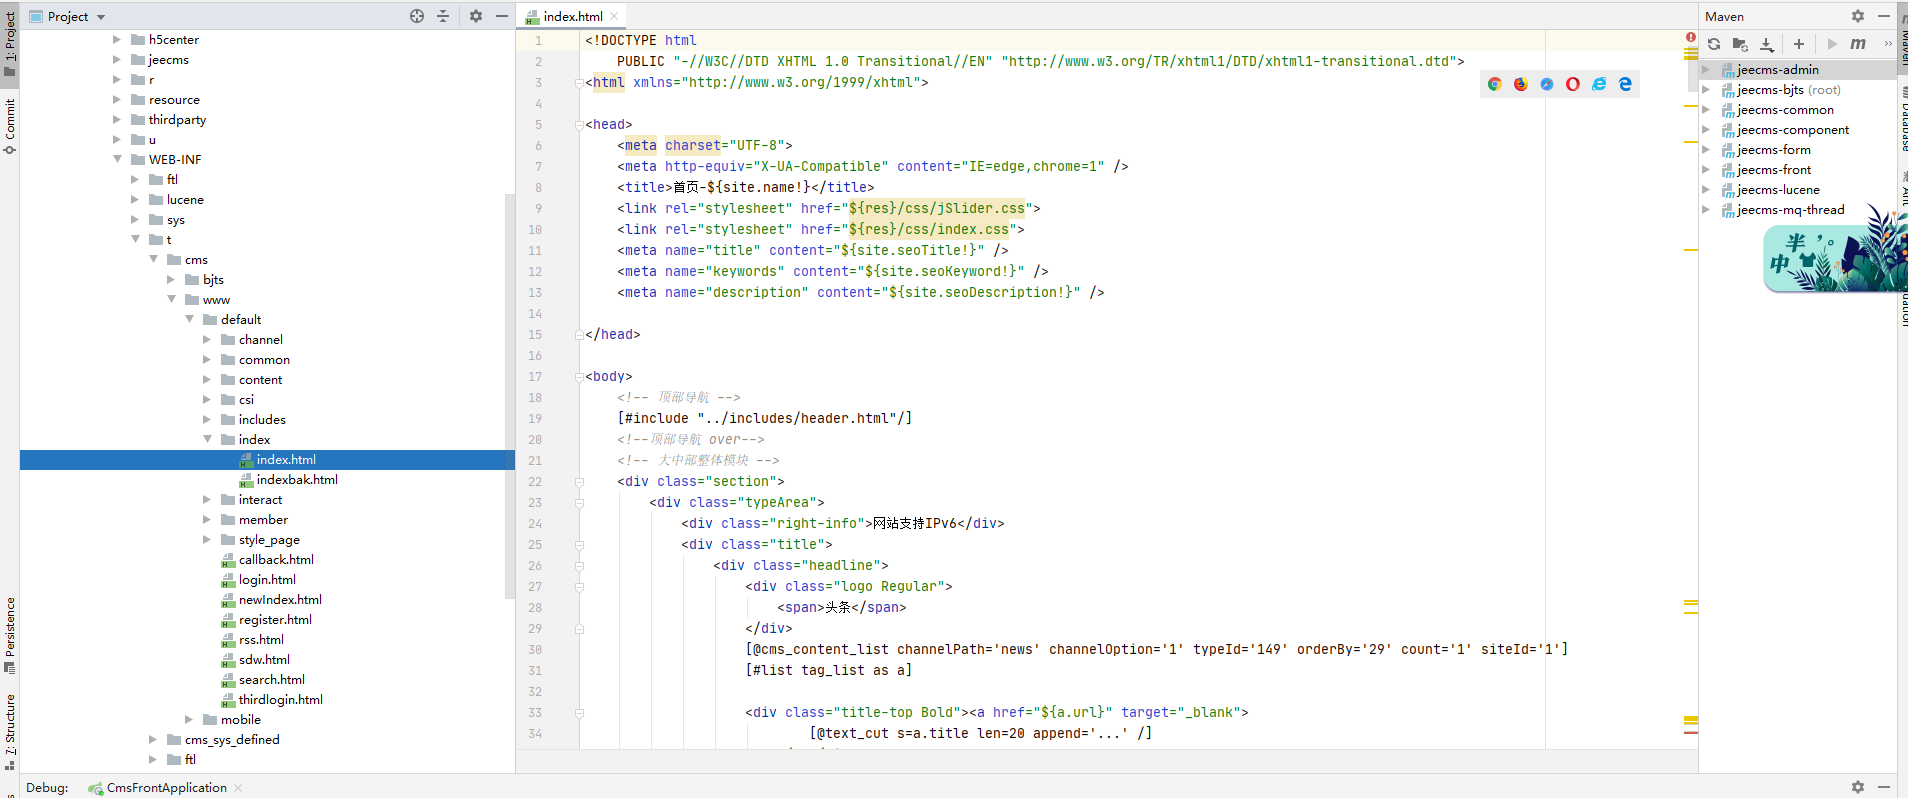Expand the jeecms-front Maven module
The width and height of the screenshot is (1908, 798).
pos(1706,170)
